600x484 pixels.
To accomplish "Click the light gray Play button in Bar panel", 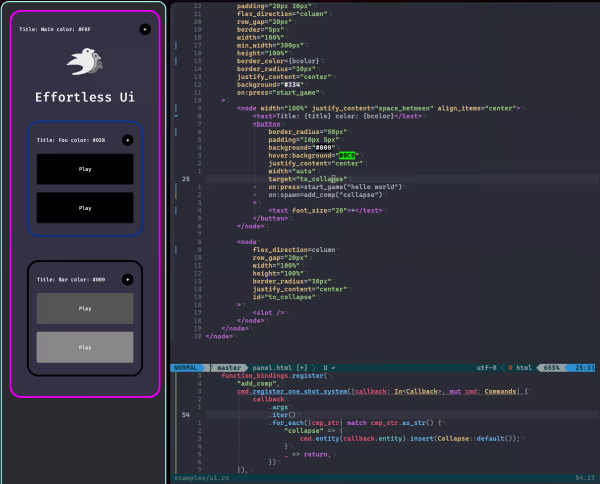I will [x=85, y=347].
